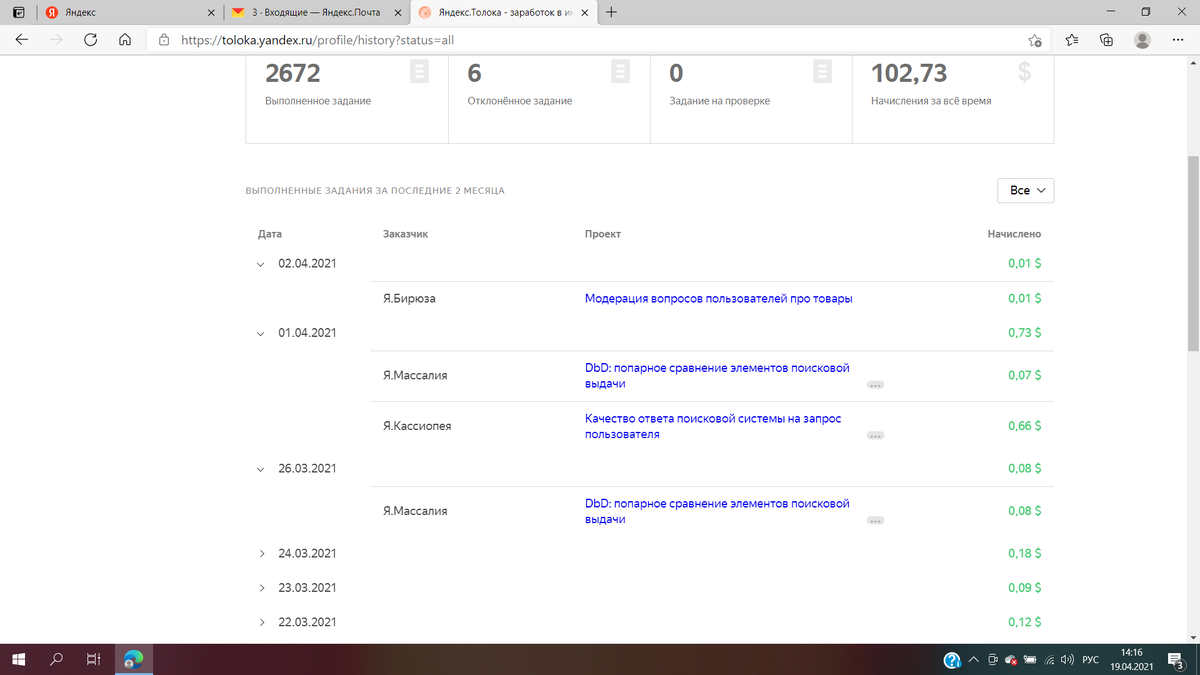Expand the 23.03.2021 date row
Image resolution: width=1200 pixels, height=675 pixels.
point(261,588)
